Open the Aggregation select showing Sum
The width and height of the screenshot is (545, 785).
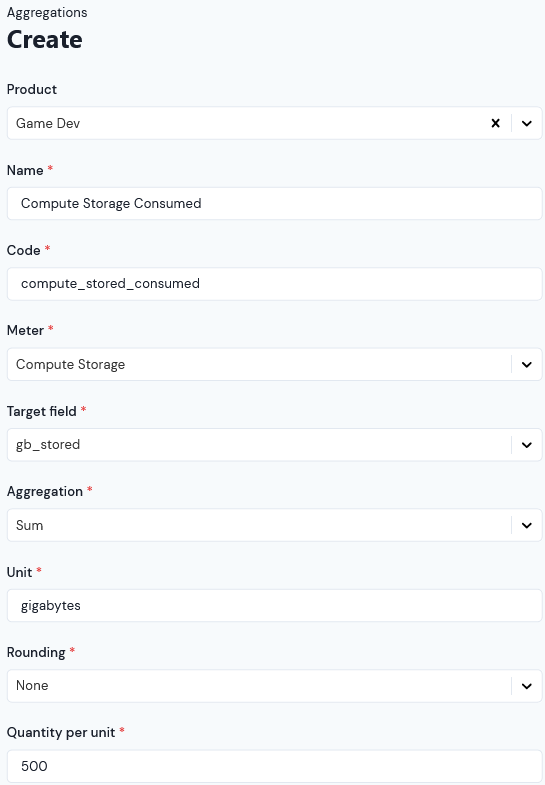click(274, 525)
